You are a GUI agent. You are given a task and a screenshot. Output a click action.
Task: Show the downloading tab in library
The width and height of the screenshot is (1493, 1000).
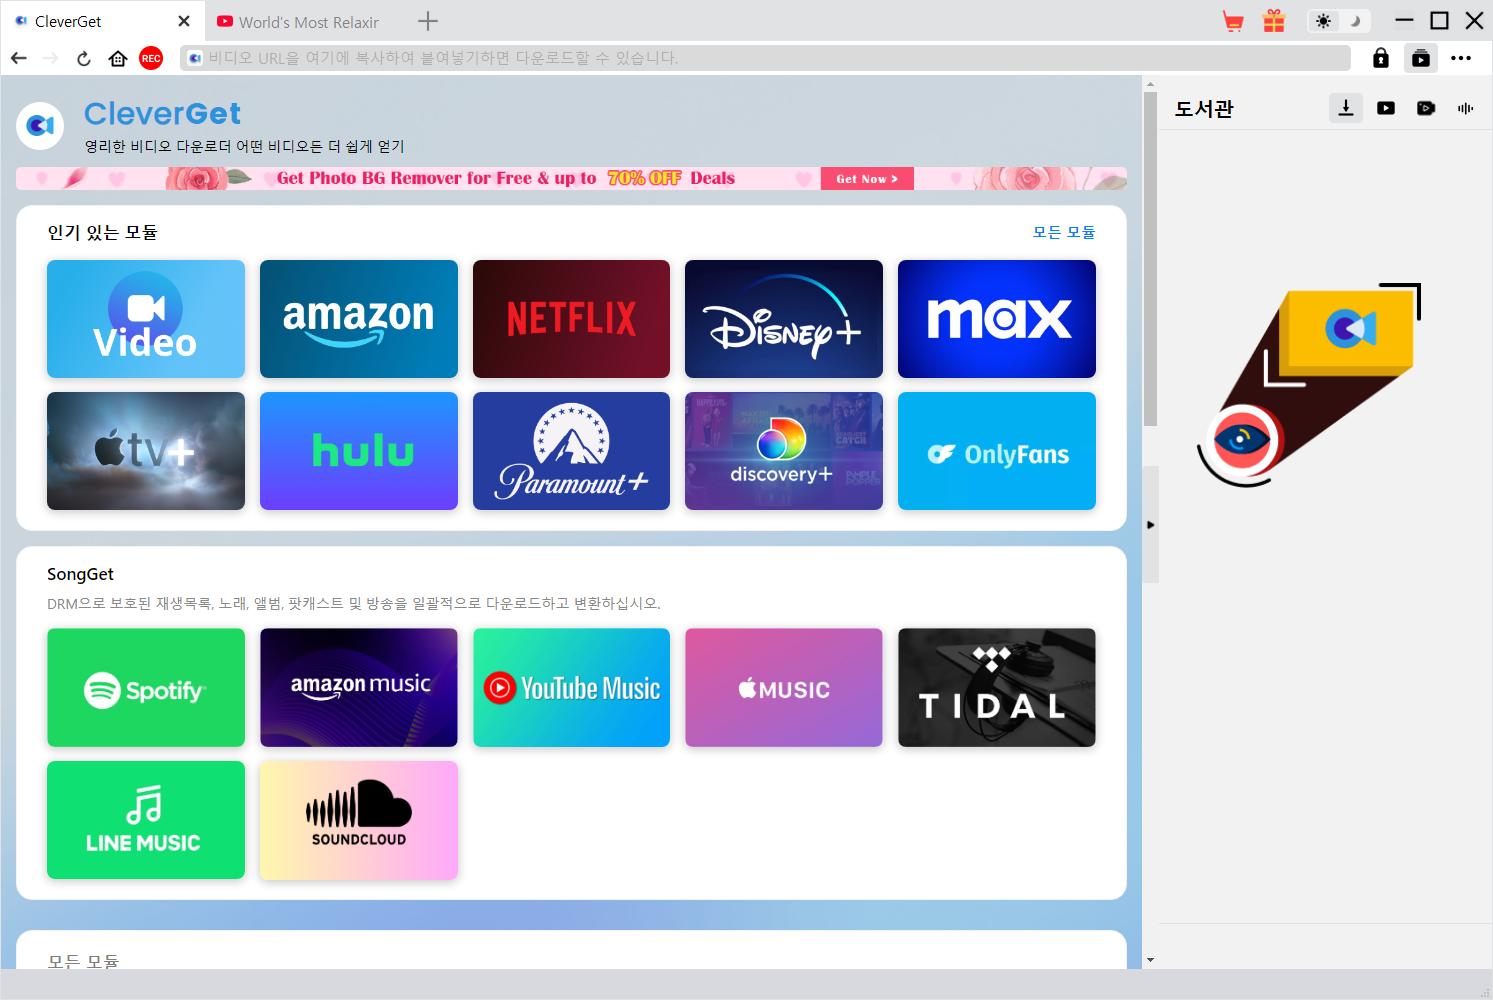click(1346, 108)
